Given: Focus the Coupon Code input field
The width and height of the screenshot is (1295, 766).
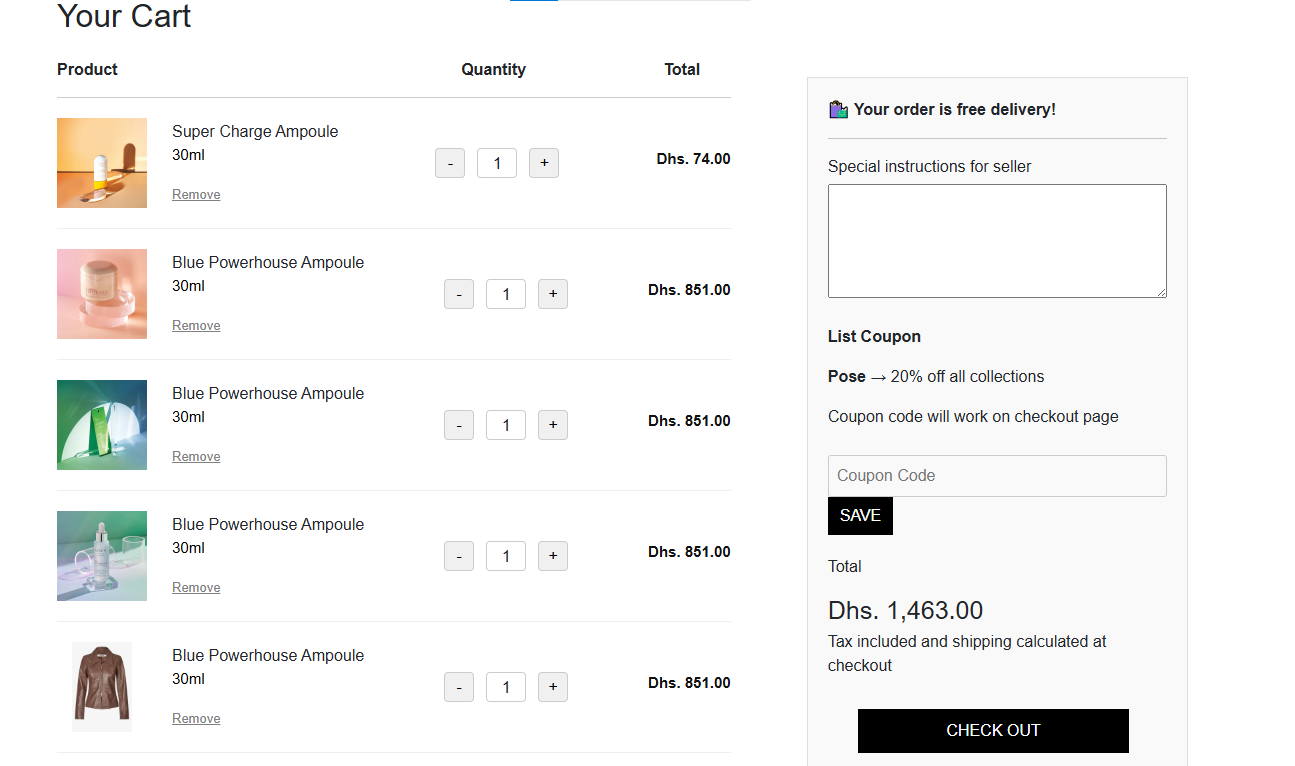Looking at the screenshot, I should 997,476.
